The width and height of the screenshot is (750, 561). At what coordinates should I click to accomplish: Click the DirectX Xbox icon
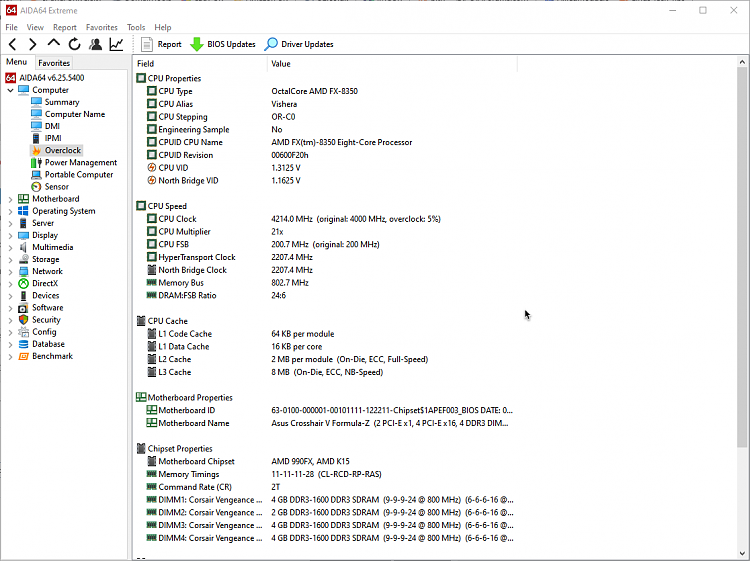coord(23,284)
